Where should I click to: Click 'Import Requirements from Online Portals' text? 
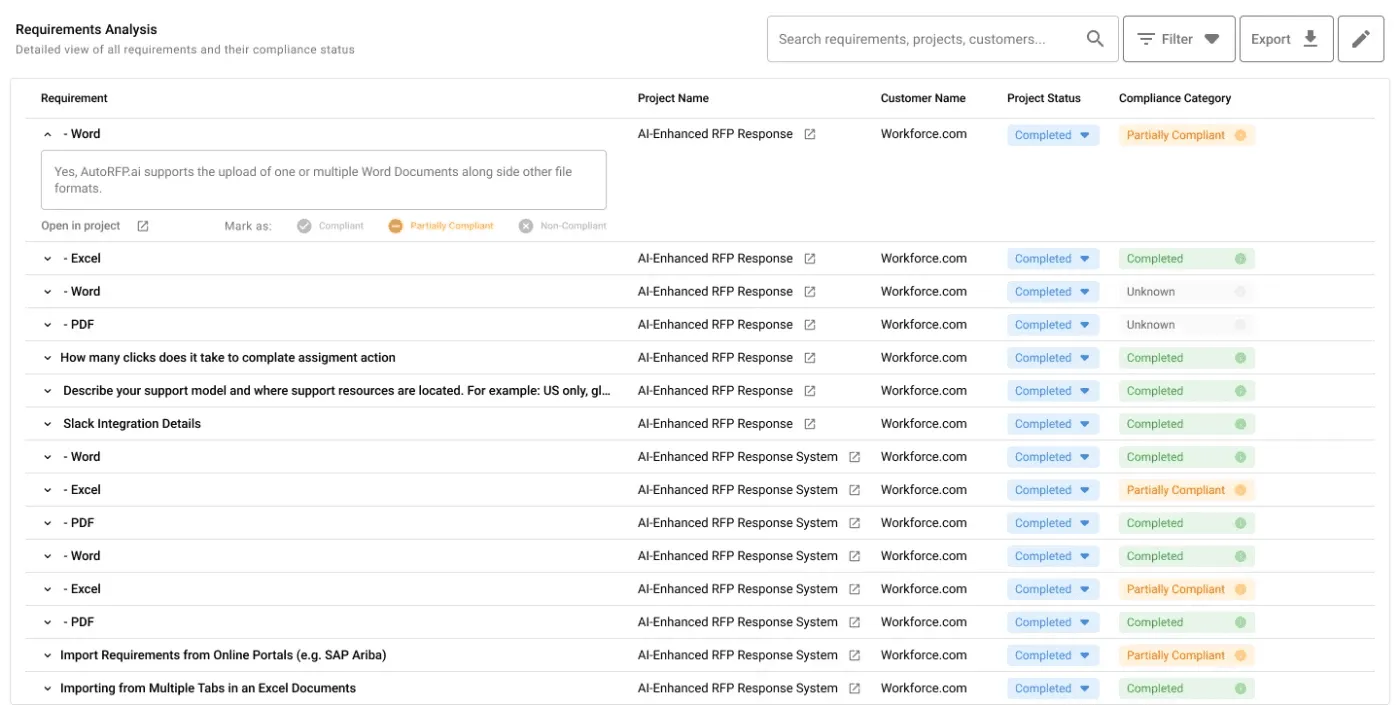pos(223,655)
